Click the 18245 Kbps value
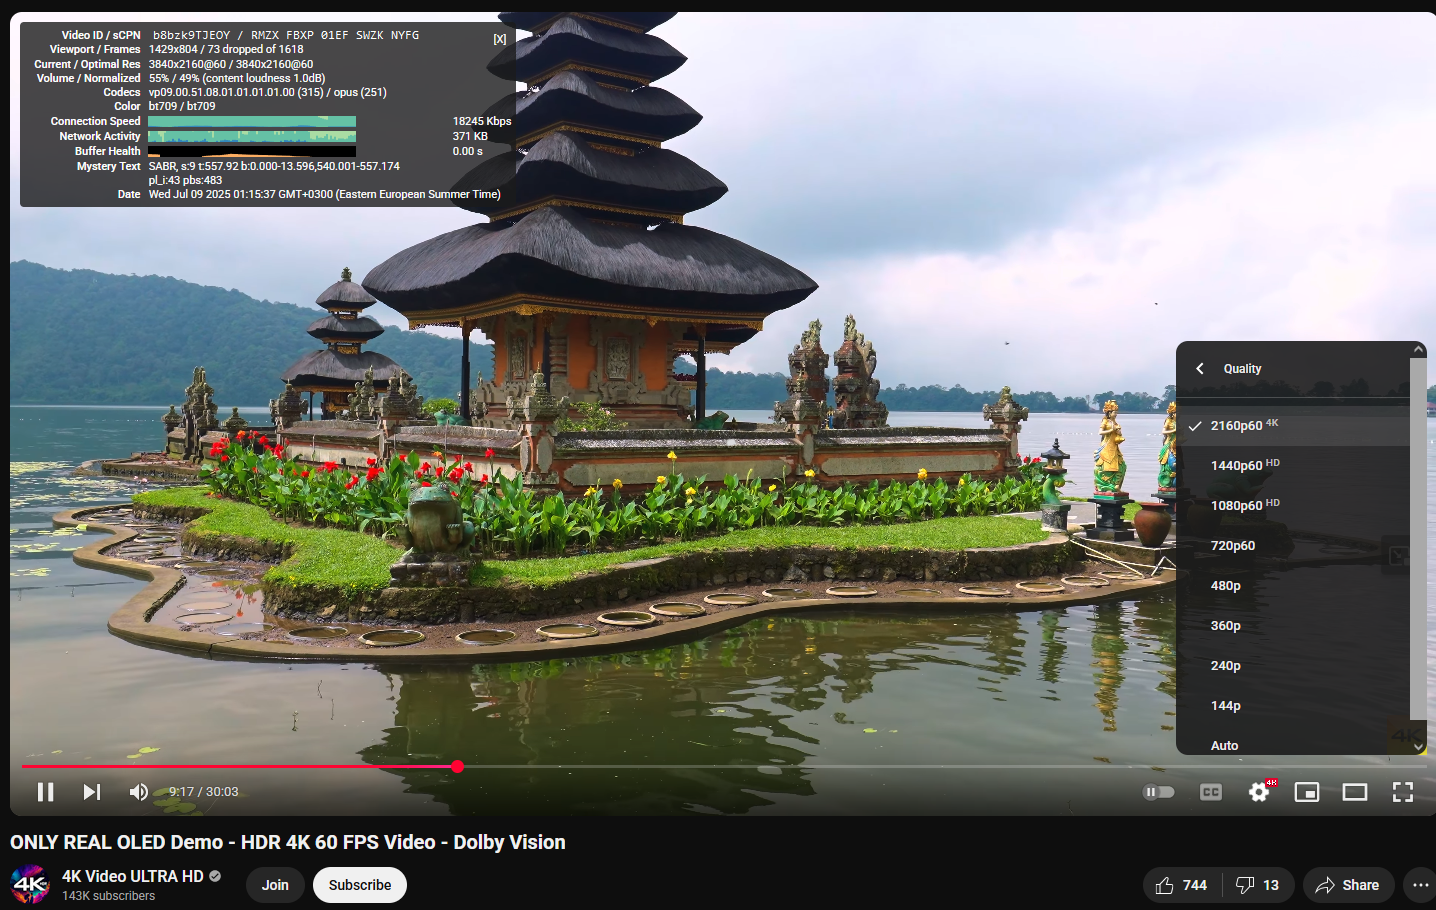 (482, 121)
